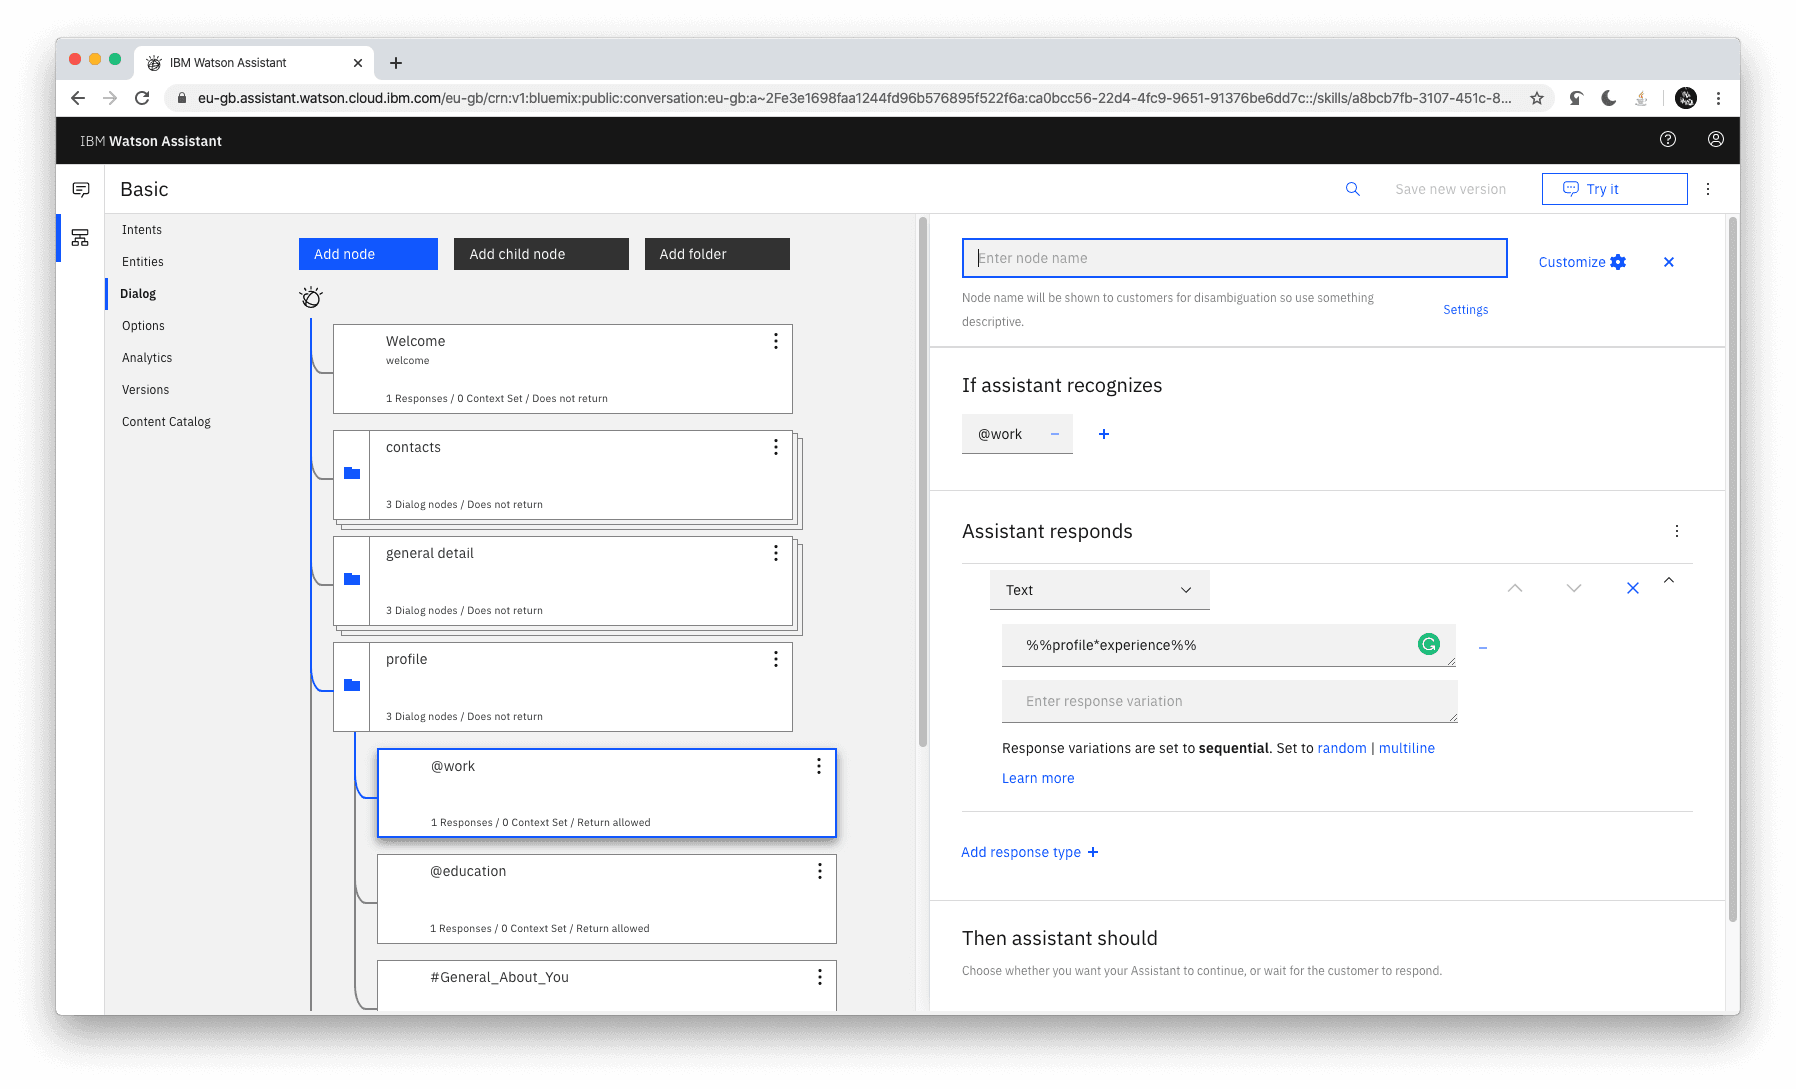The image size is (1796, 1089).
Task: Remove the %%profile*experience%% variation
Action: (1482, 648)
